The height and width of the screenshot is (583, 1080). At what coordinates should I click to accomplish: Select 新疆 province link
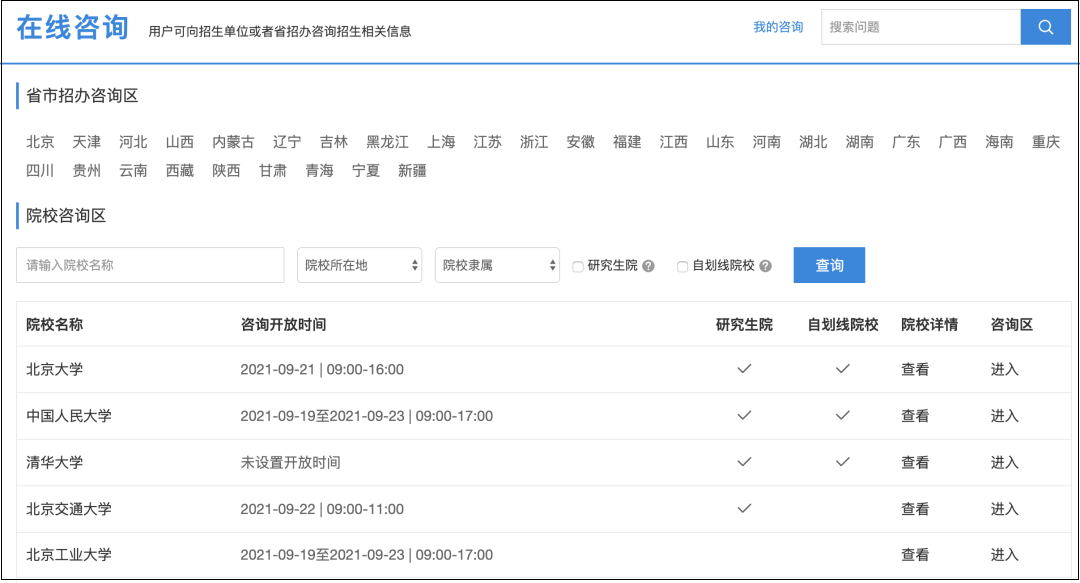point(413,171)
